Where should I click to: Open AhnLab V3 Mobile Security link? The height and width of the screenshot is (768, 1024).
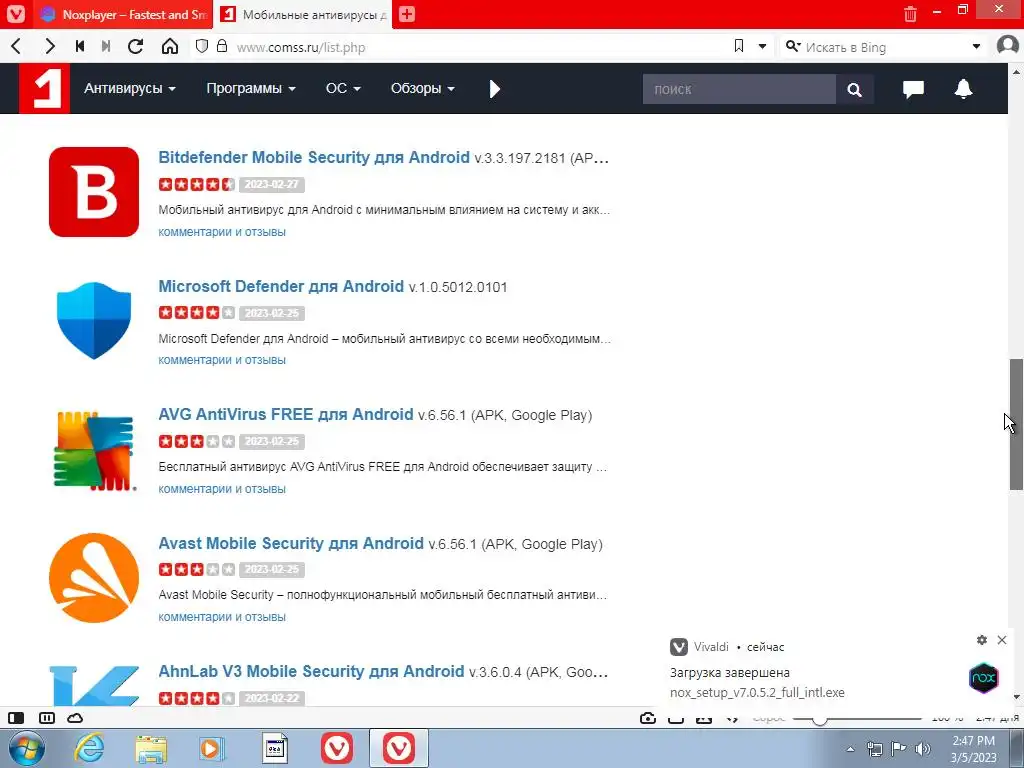(x=312, y=671)
